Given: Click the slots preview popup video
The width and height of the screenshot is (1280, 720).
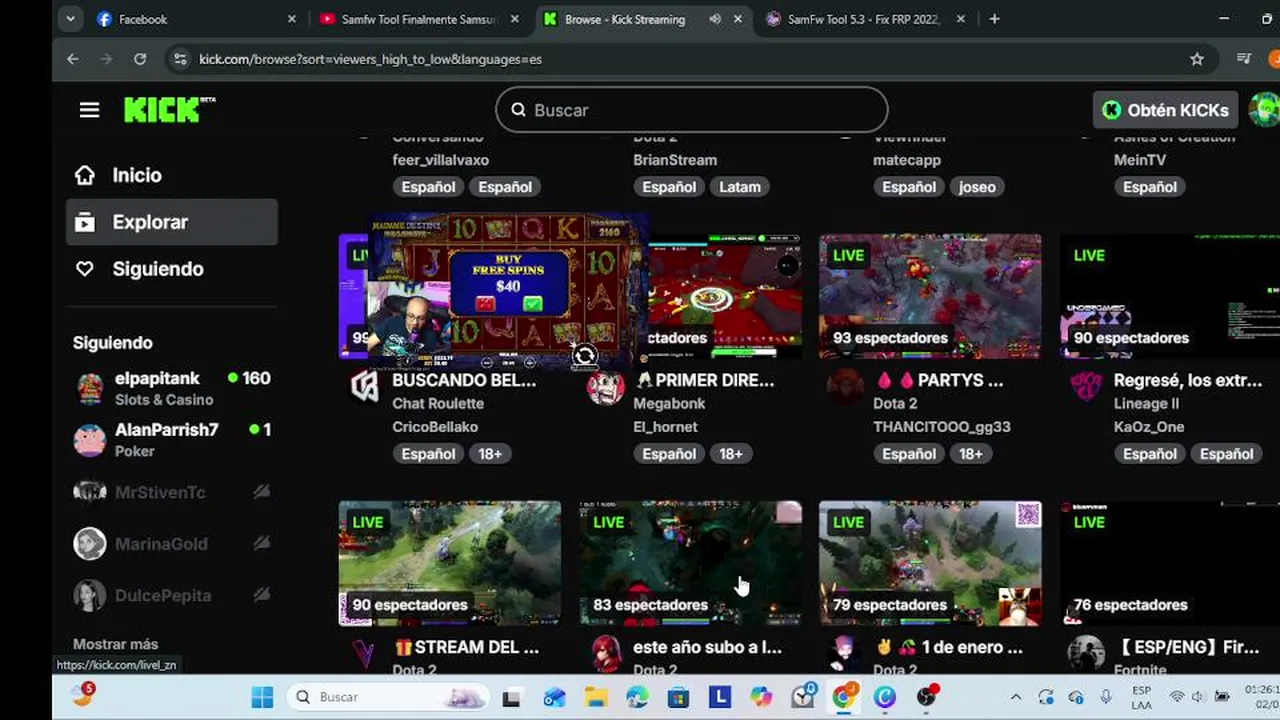Looking at the screenshot, I should 509,290.
